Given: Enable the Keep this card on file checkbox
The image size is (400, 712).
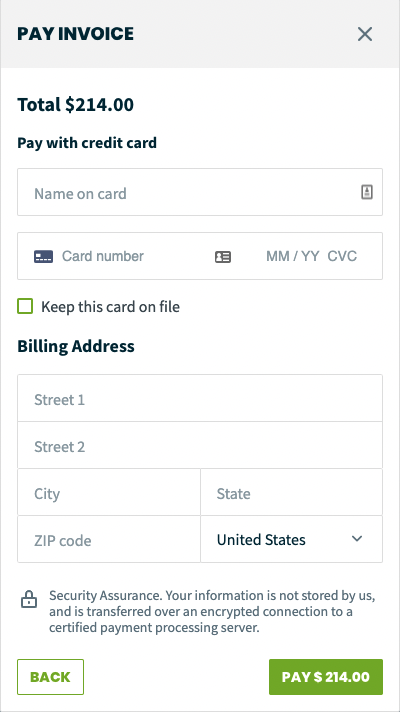Looking at the screenshot, I should (x=25, y=306).
